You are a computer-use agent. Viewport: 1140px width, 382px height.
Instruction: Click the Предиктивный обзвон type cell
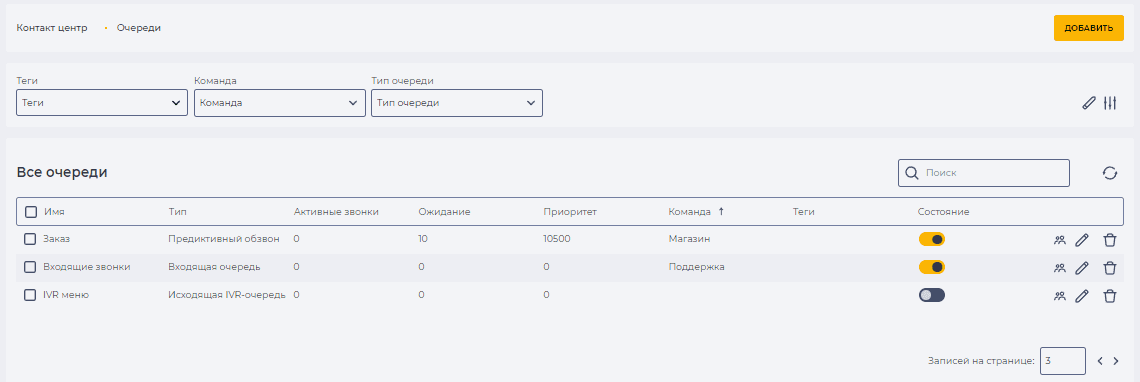tap(224, 239)
